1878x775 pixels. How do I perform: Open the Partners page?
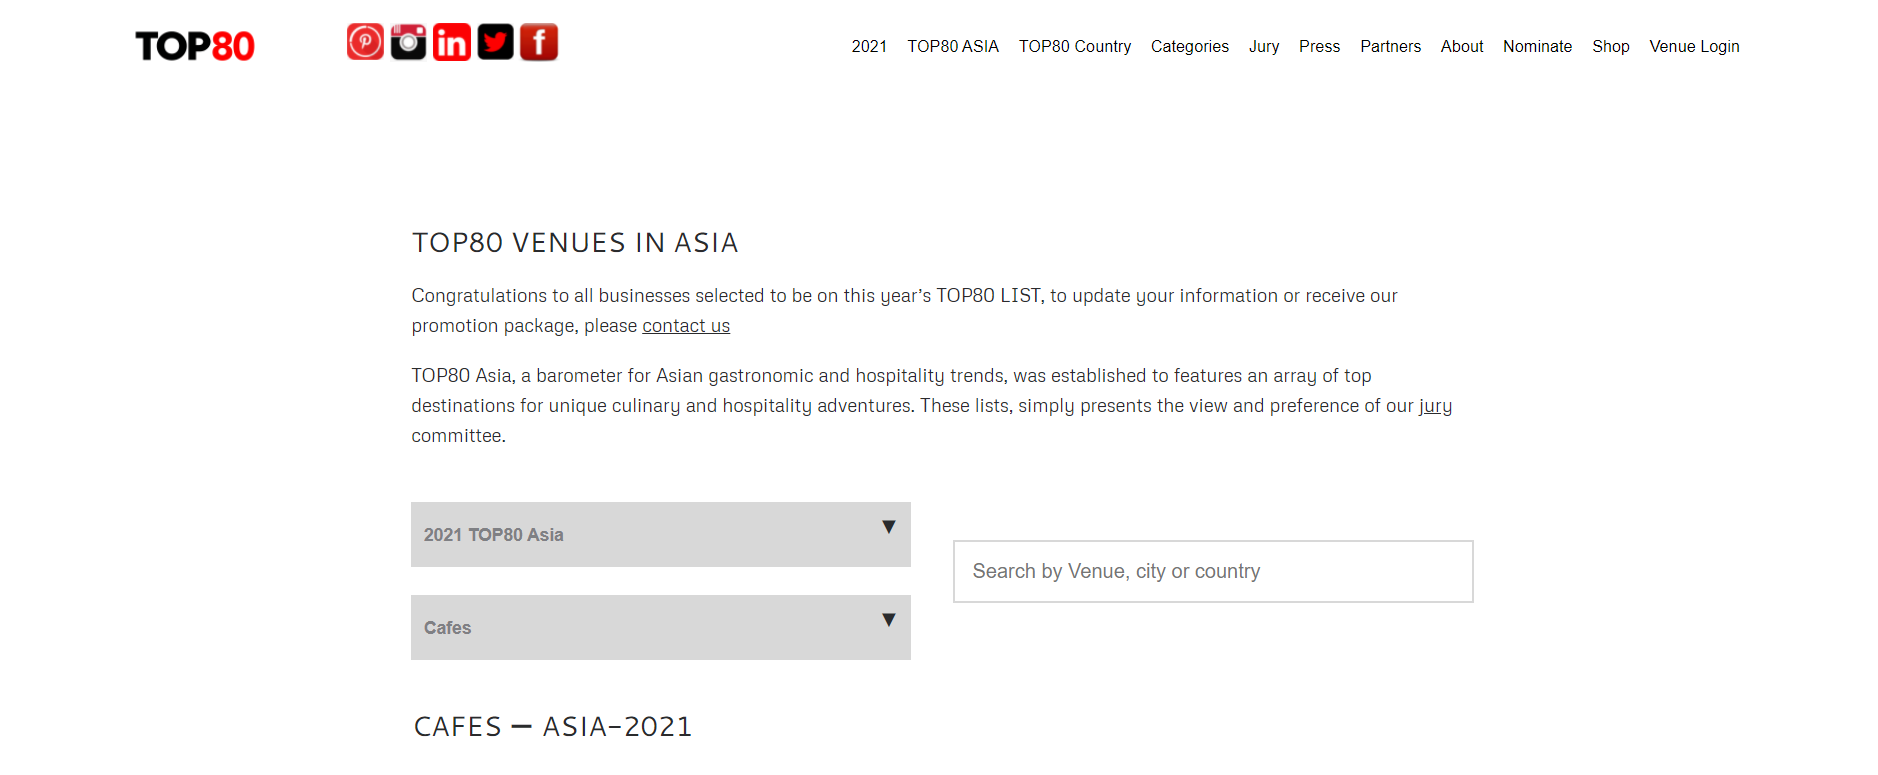(x=1390, y=47)
